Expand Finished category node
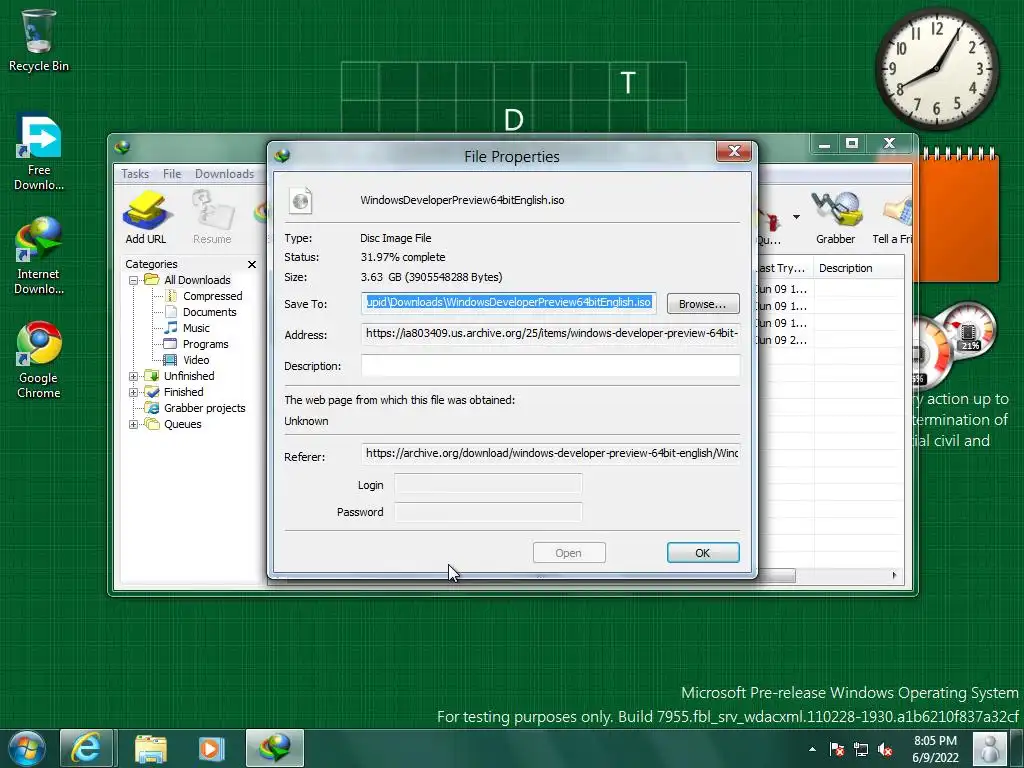 [133, 392]
